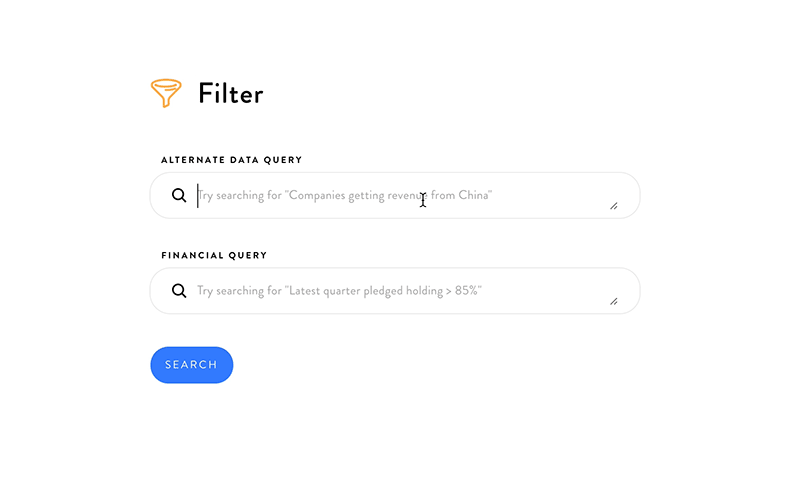Click the FINANCIAL QUERY label
800x500 pixels.
coord(214,255)
